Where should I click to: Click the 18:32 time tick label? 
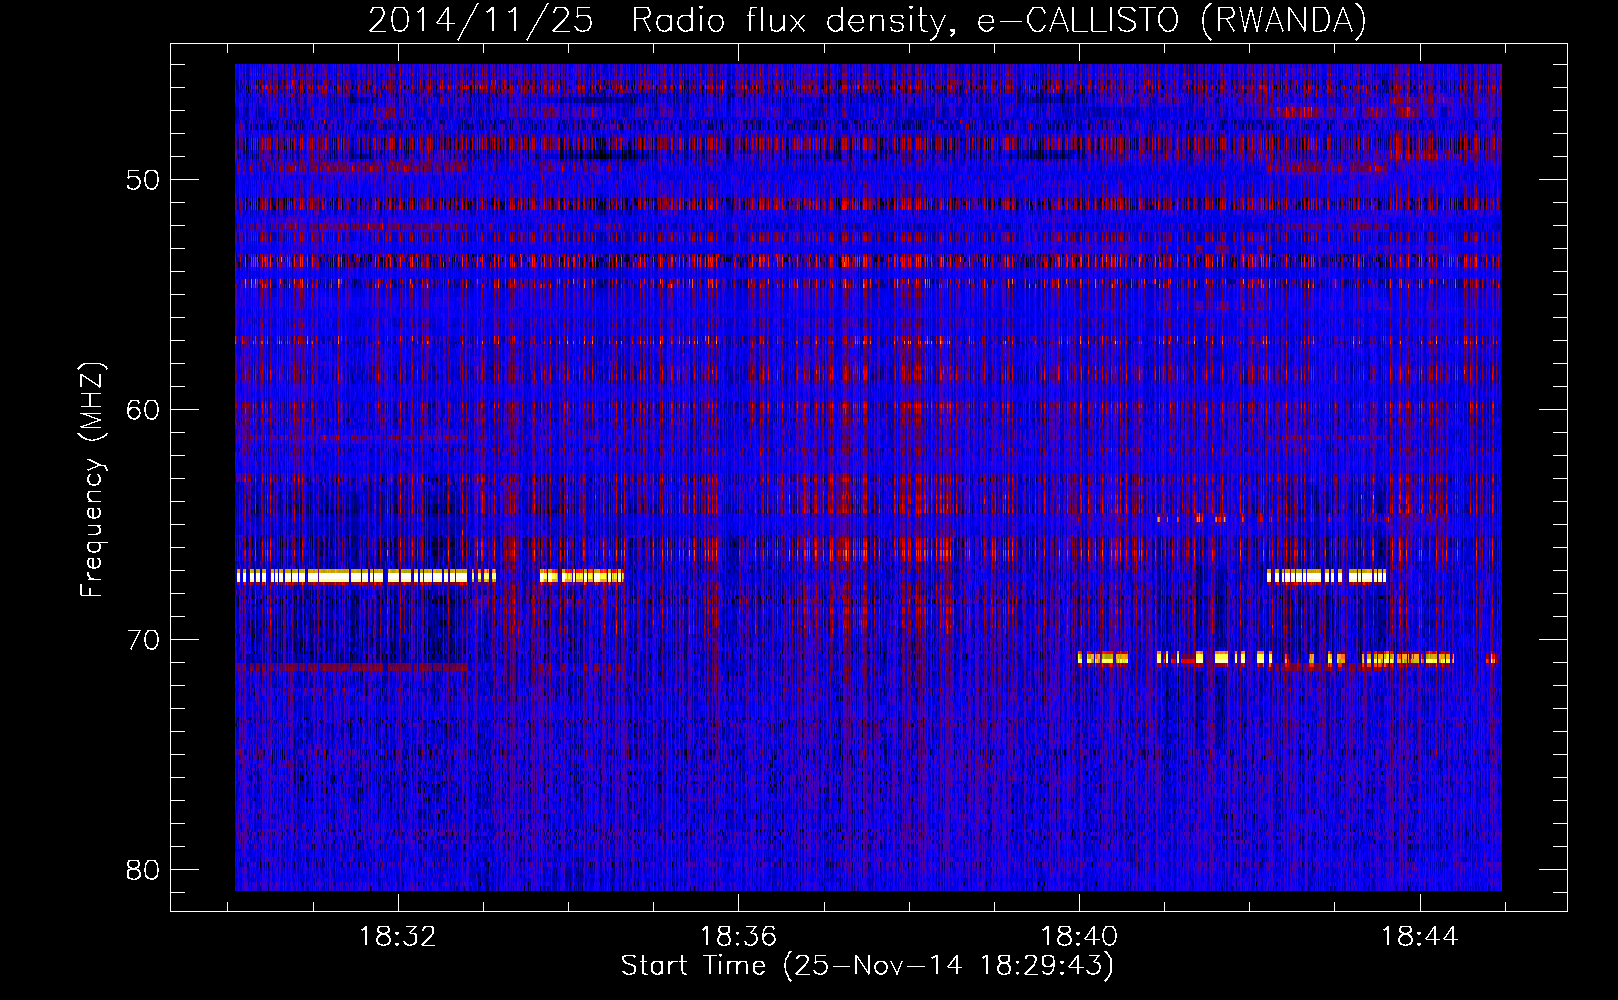pyautogui.click(x=398, y=937)
